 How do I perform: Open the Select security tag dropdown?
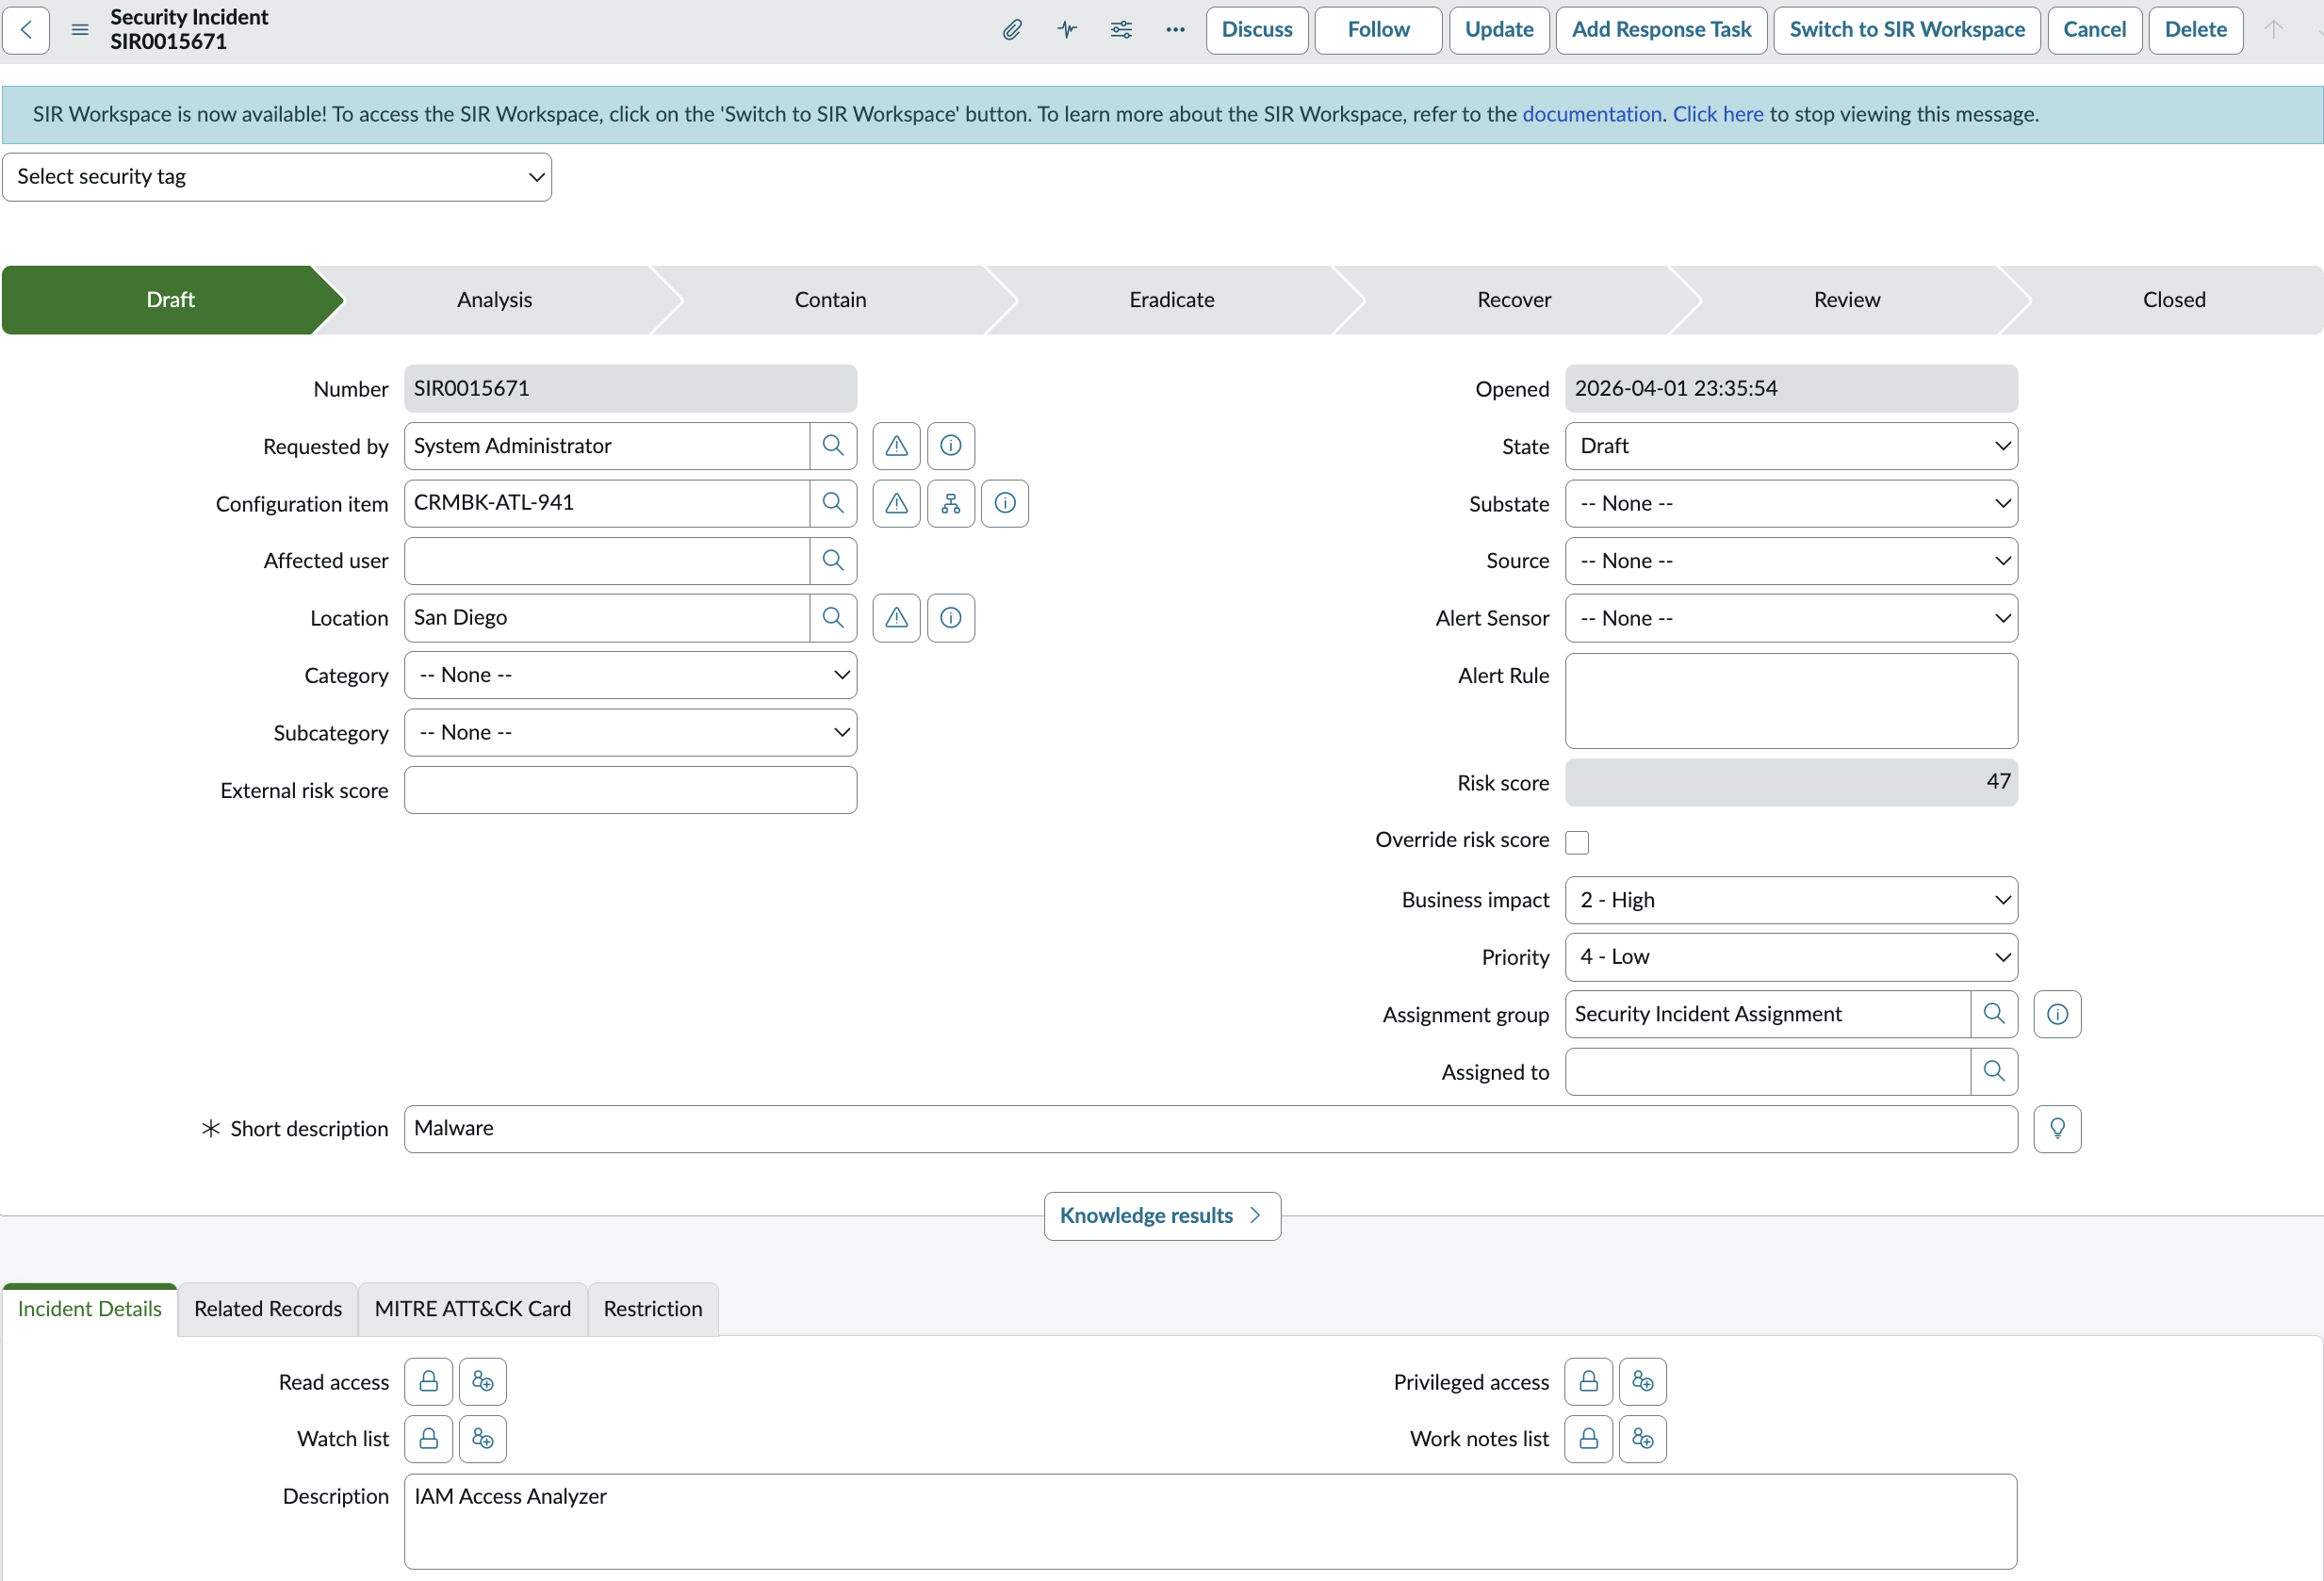point(277,177)
